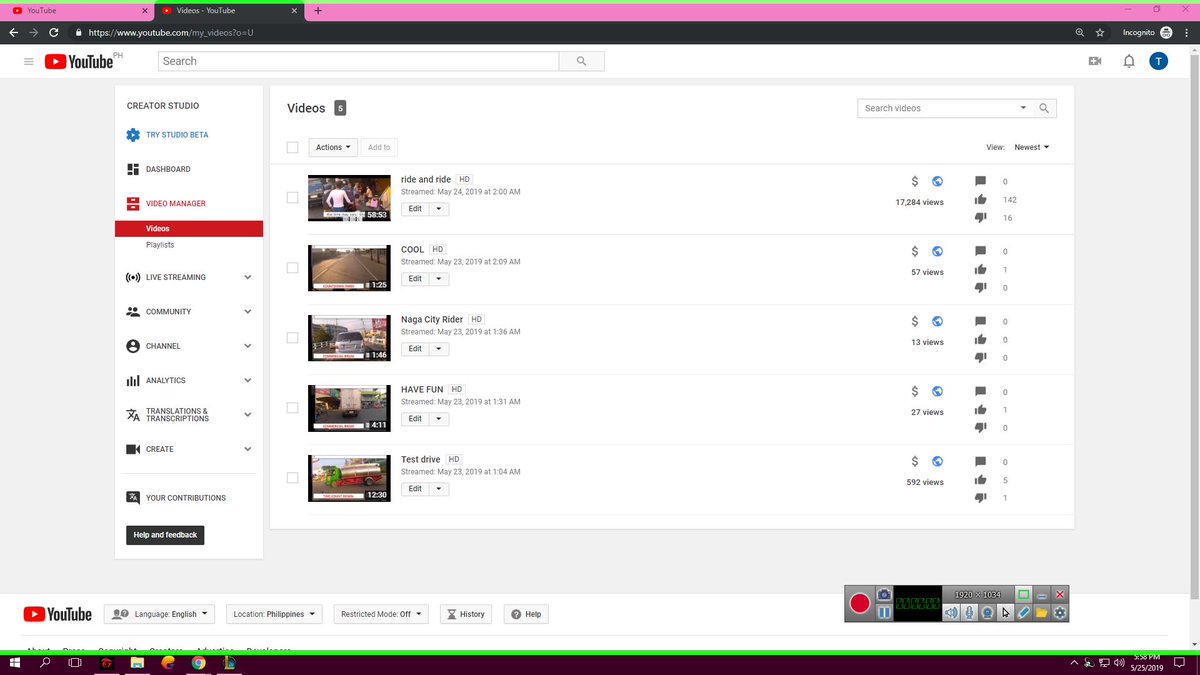Start recording with the red record button

click(860, 603)
